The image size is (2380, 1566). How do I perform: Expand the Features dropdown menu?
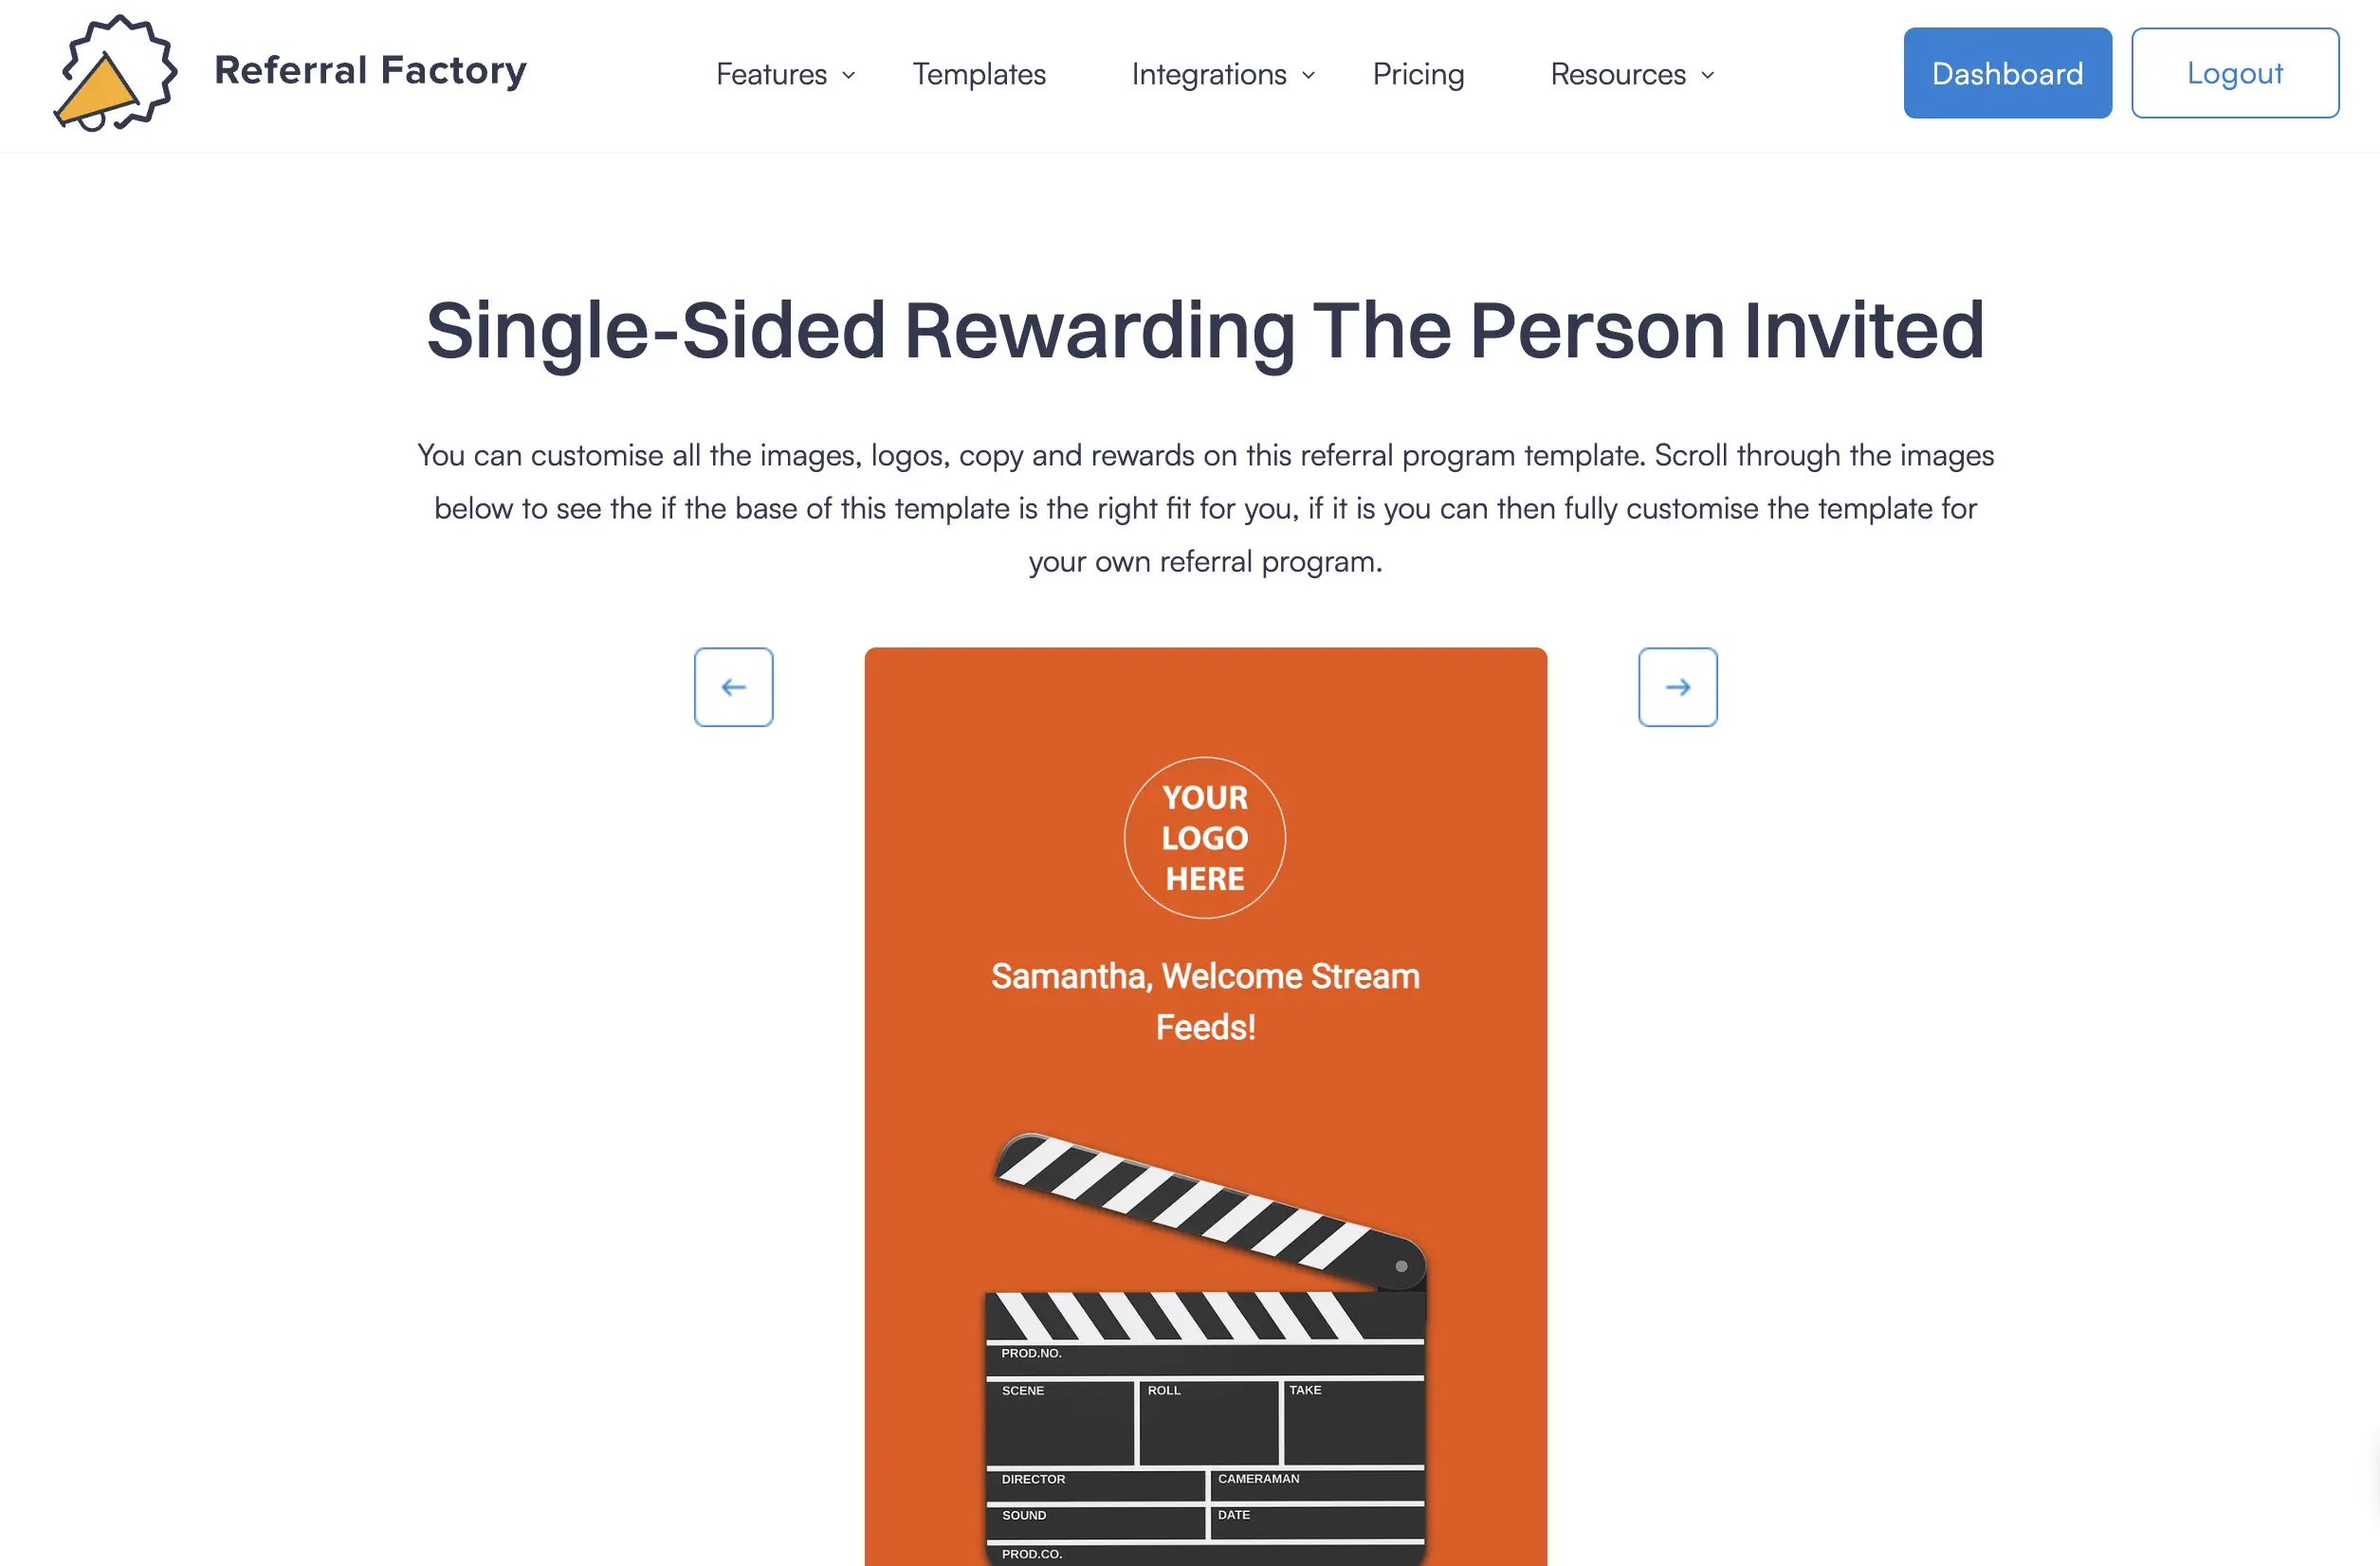tap(783, 73)
